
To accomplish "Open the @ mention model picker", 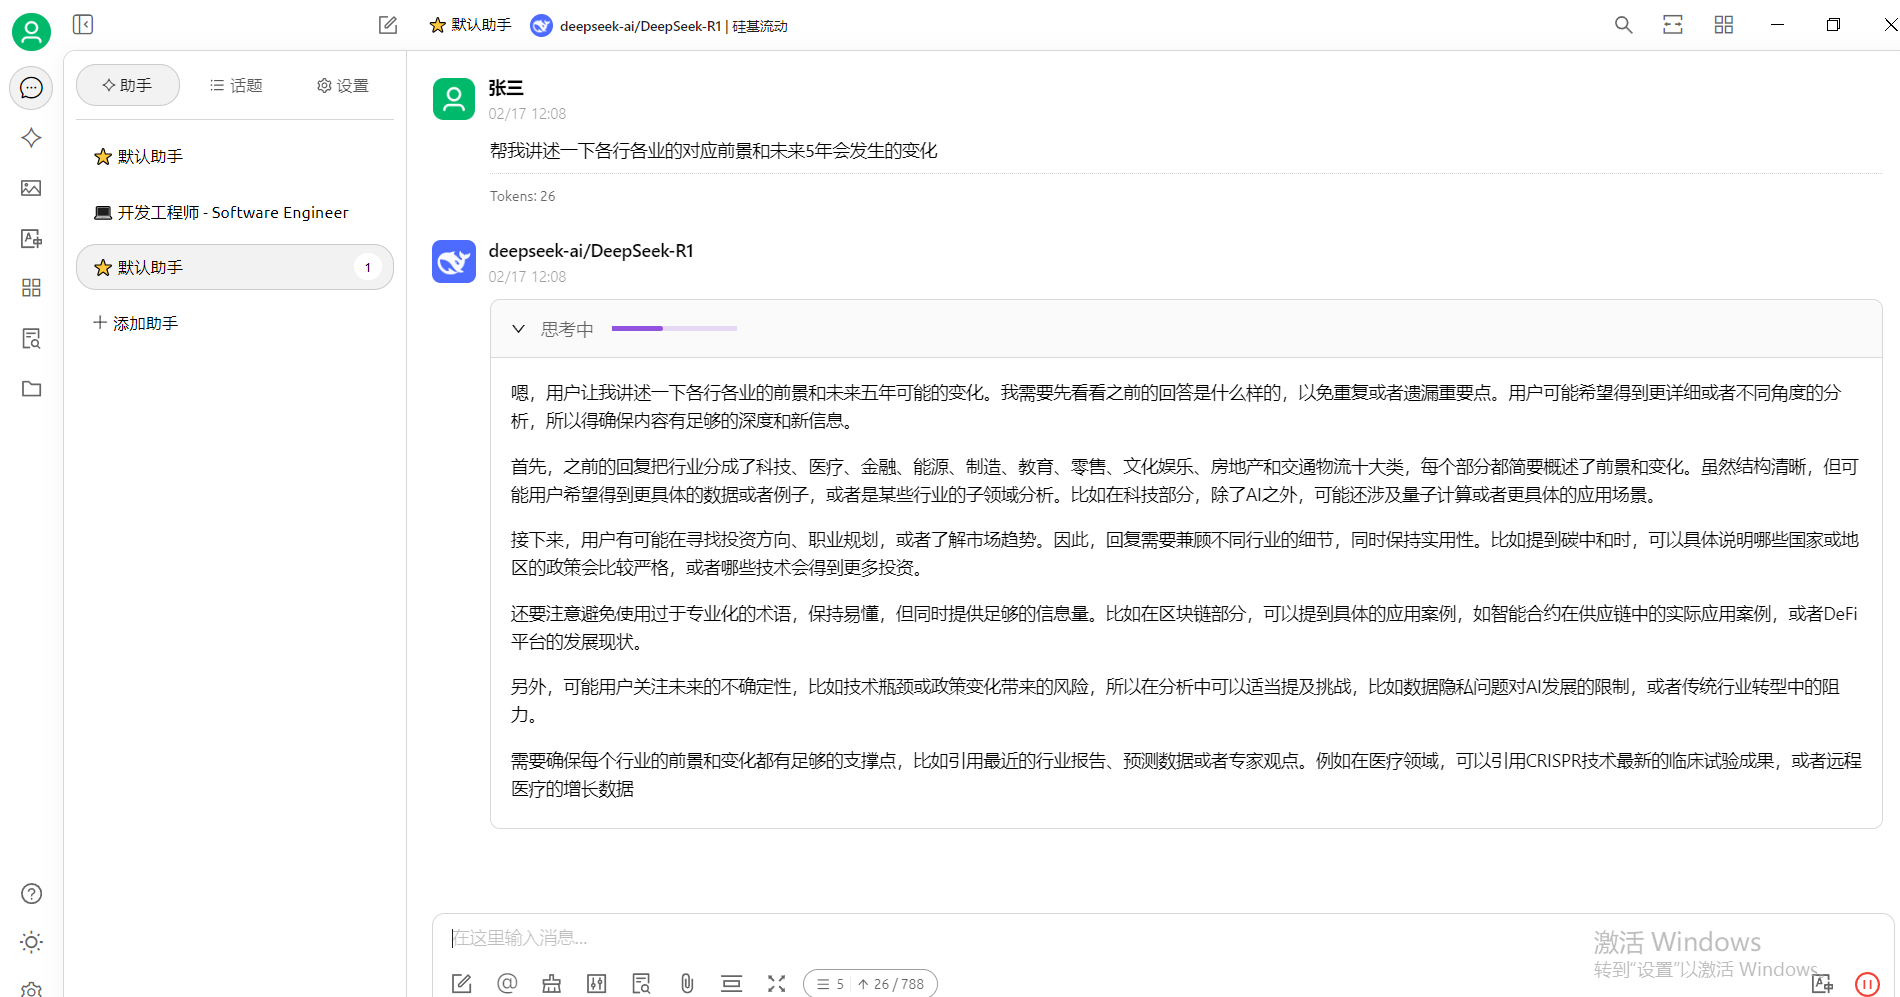I will point(507,984).
